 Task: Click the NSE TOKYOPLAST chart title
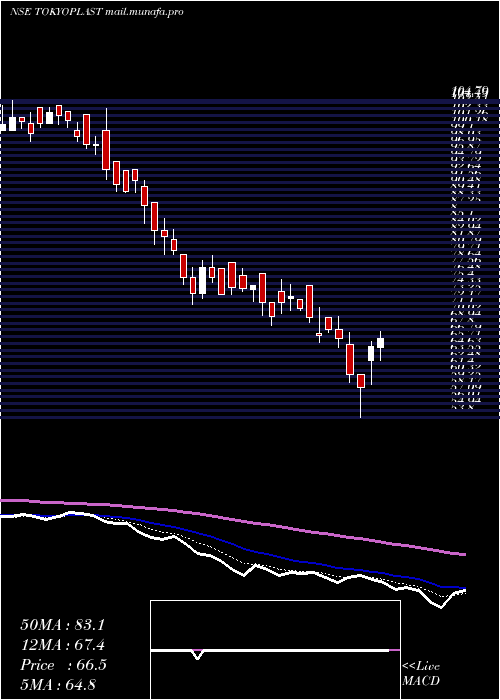[x=97, y=12]
